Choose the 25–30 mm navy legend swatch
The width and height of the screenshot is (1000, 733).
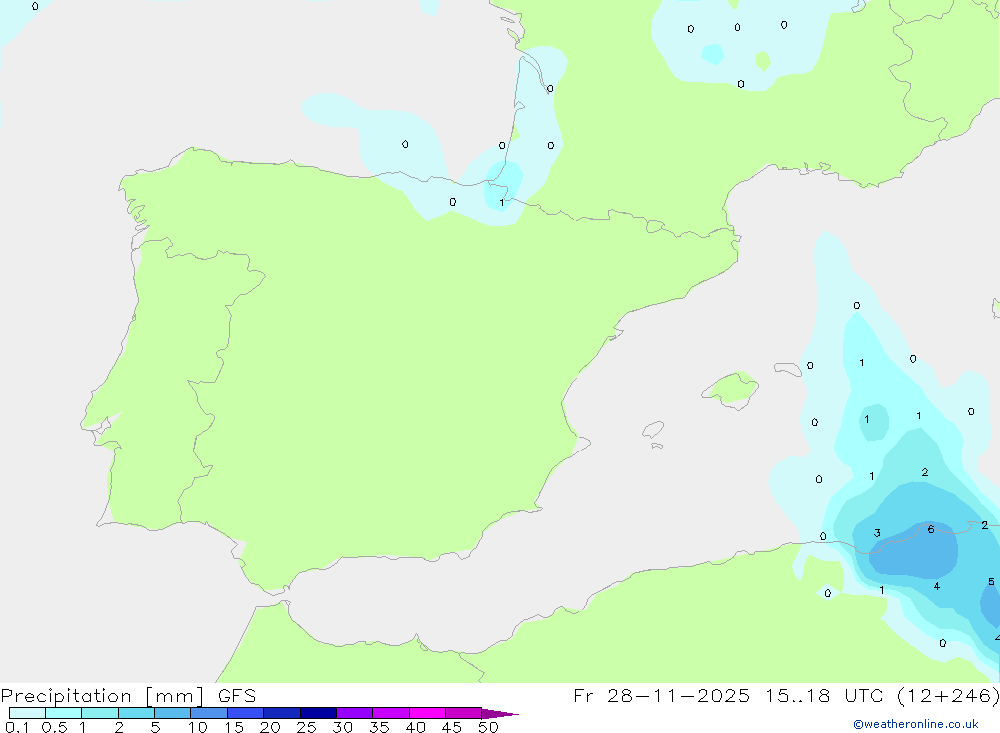coord(318,713)
